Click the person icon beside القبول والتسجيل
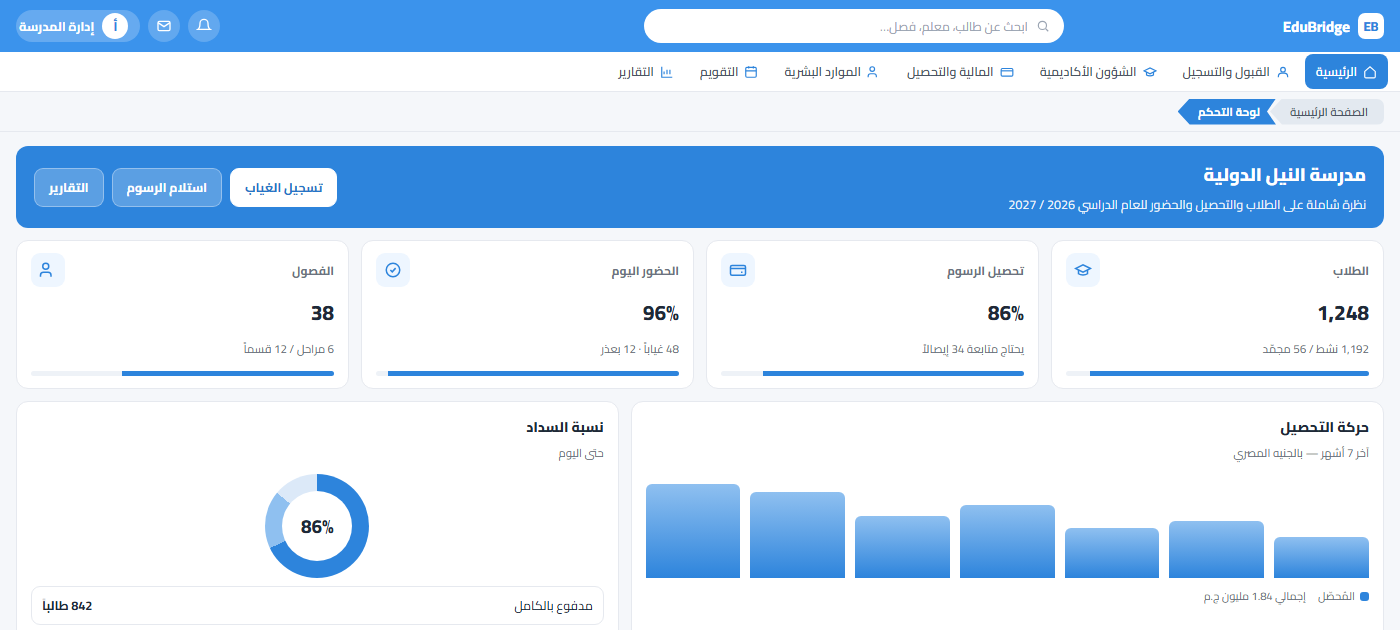The height and width of the screenshot is (630, 1400). pyautogui.click(x=1283, y=72)
